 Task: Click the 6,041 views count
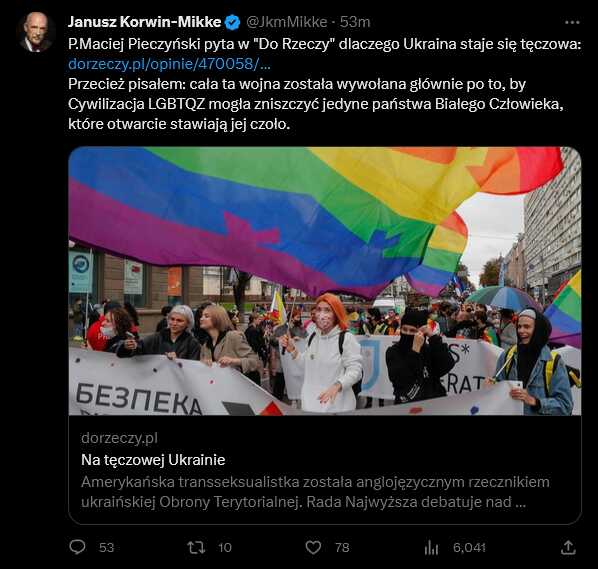tap(469, 548)
